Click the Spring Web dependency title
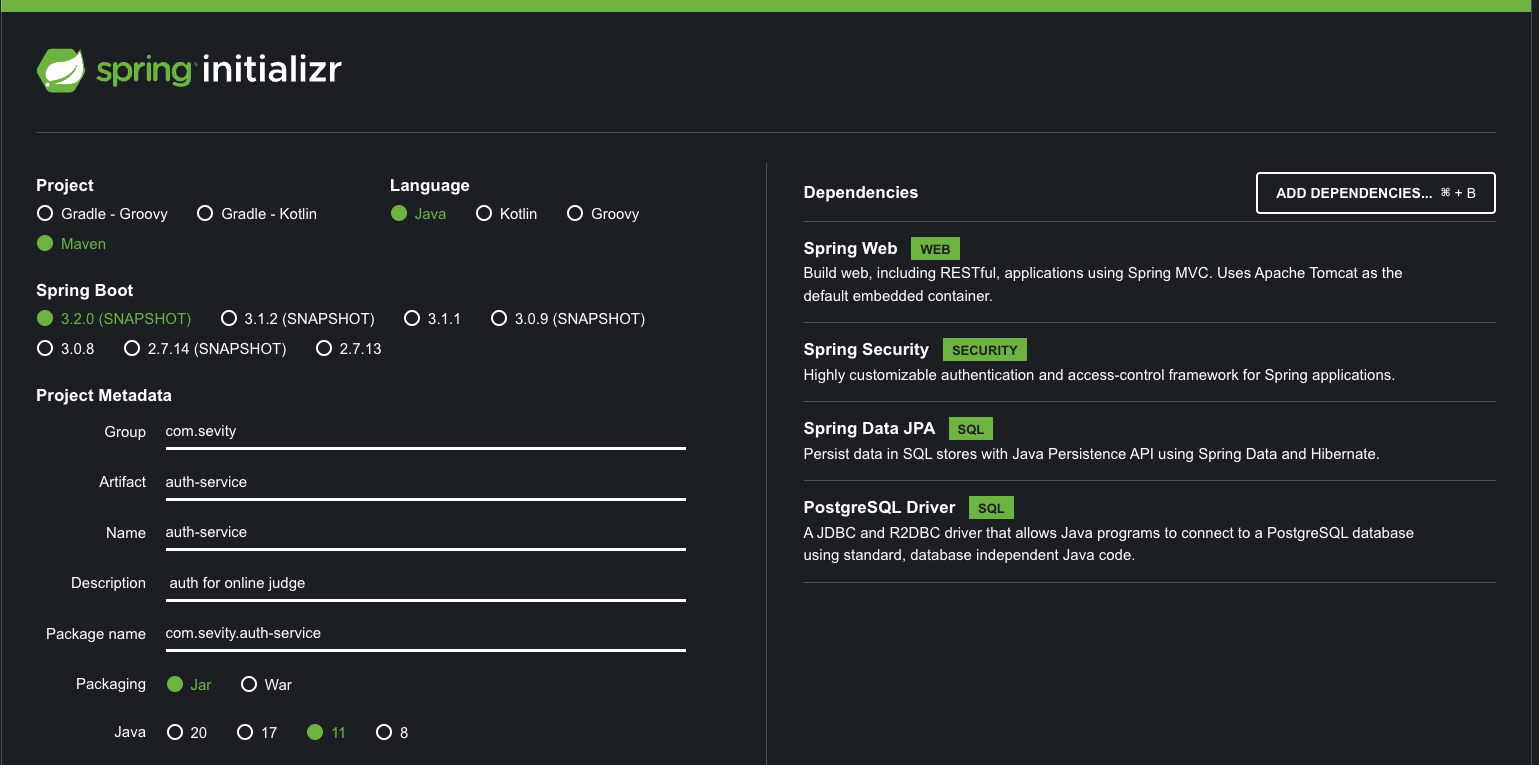 point(850,249)
